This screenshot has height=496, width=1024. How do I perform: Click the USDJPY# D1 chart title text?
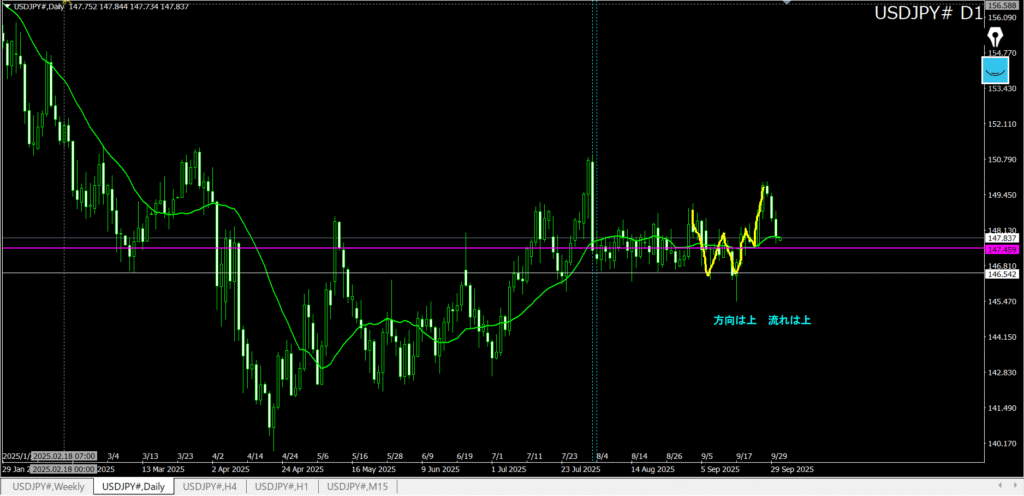(927, 13)
